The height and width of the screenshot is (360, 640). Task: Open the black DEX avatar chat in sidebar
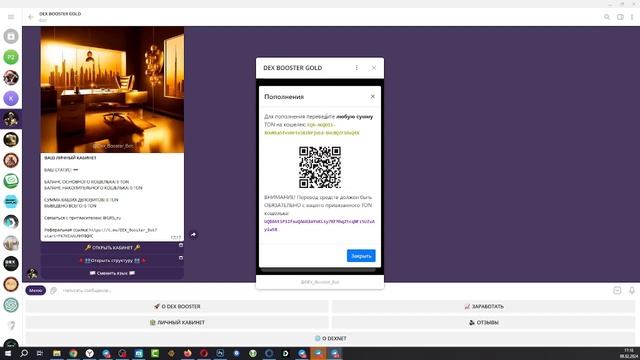(11, 263)
